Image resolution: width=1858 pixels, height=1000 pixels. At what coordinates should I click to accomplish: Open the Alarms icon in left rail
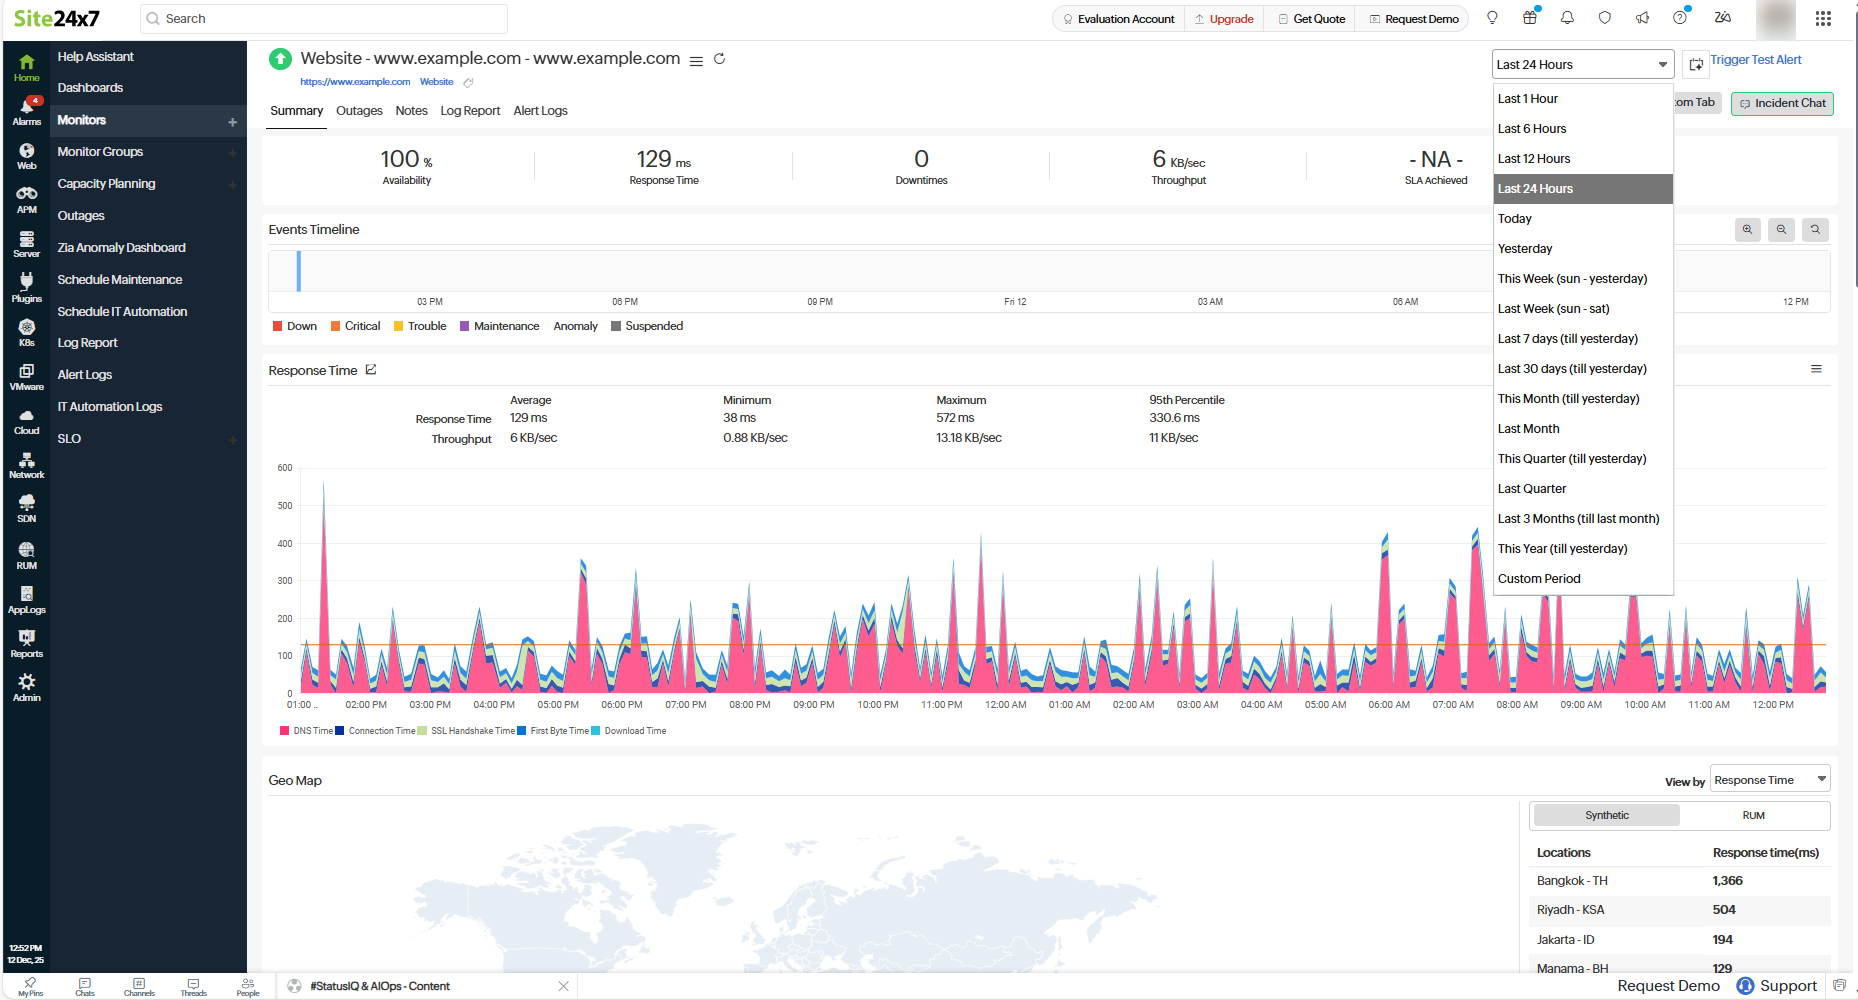[27, 110]
